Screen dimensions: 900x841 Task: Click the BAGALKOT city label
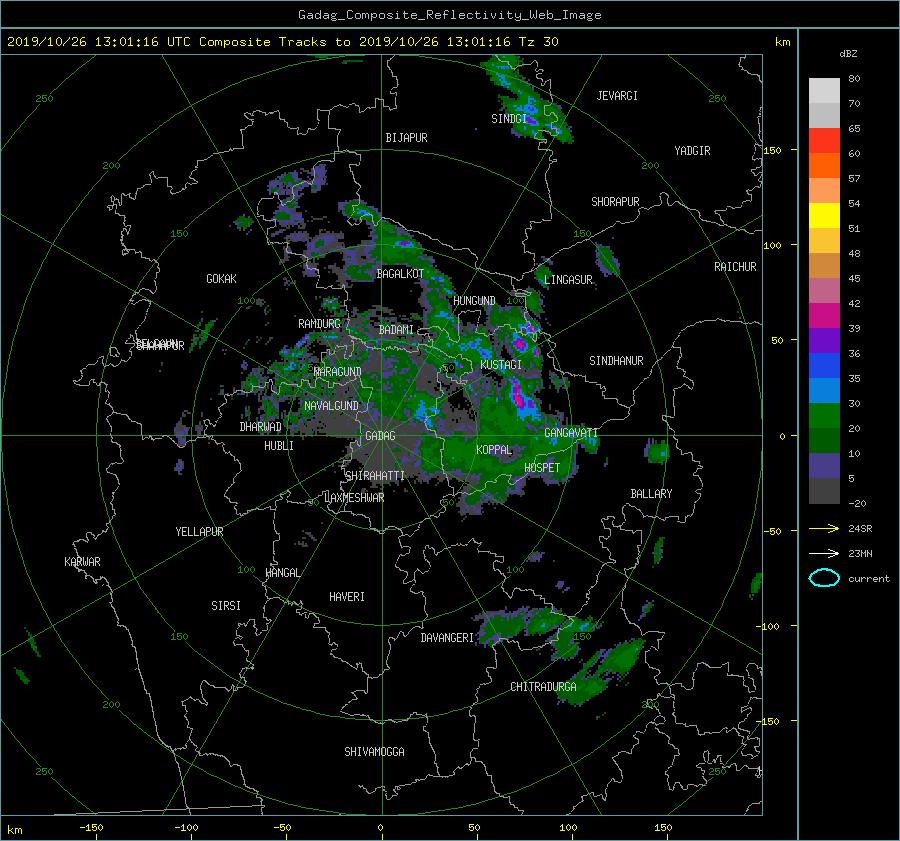[400, 274]
